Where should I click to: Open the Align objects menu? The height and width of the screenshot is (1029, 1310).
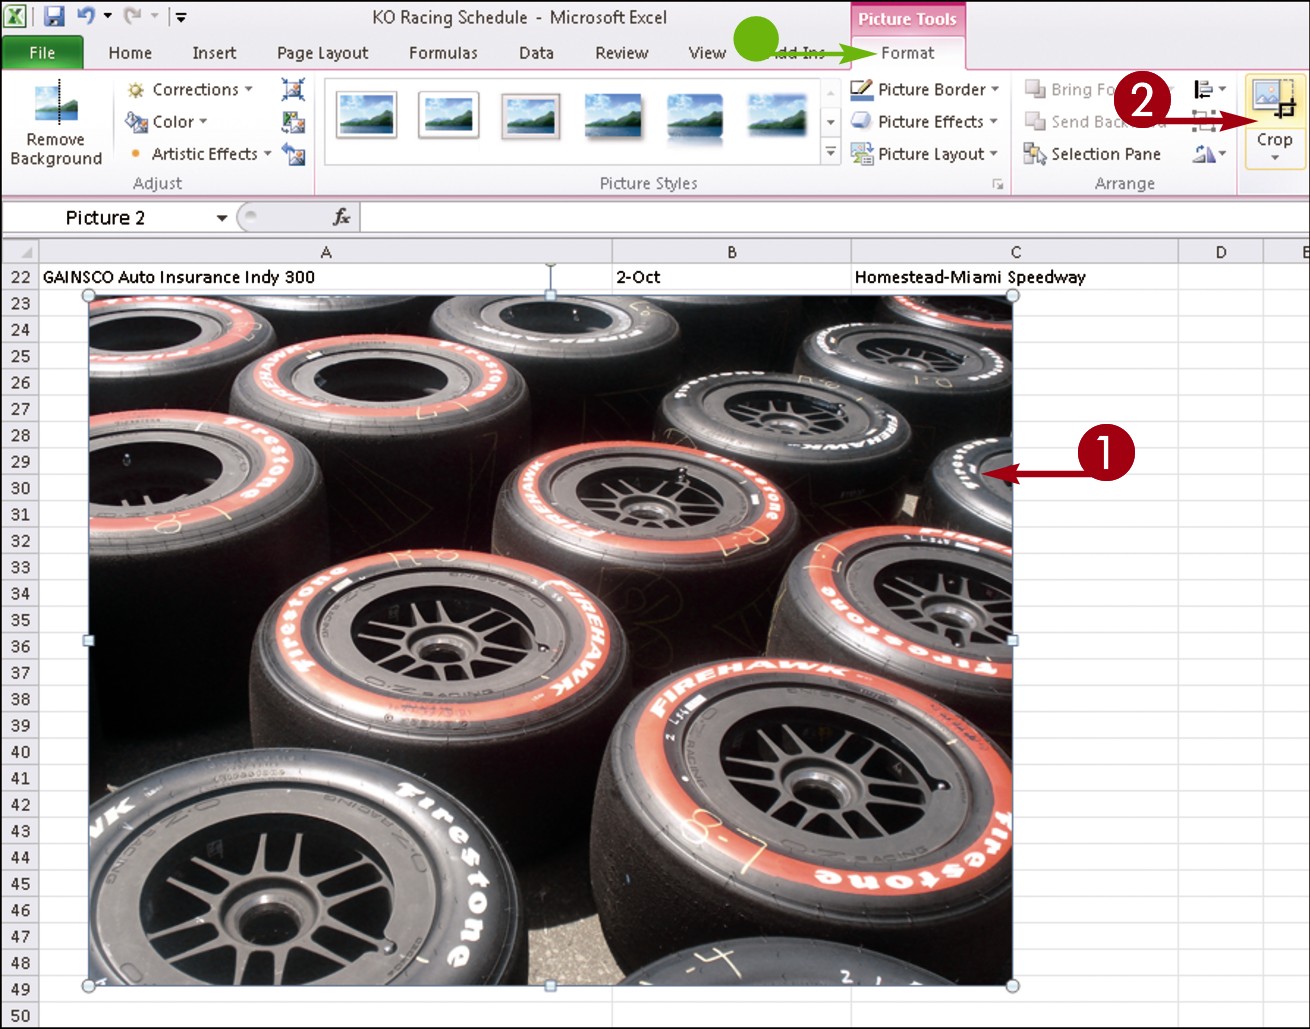pos(1210,89)
